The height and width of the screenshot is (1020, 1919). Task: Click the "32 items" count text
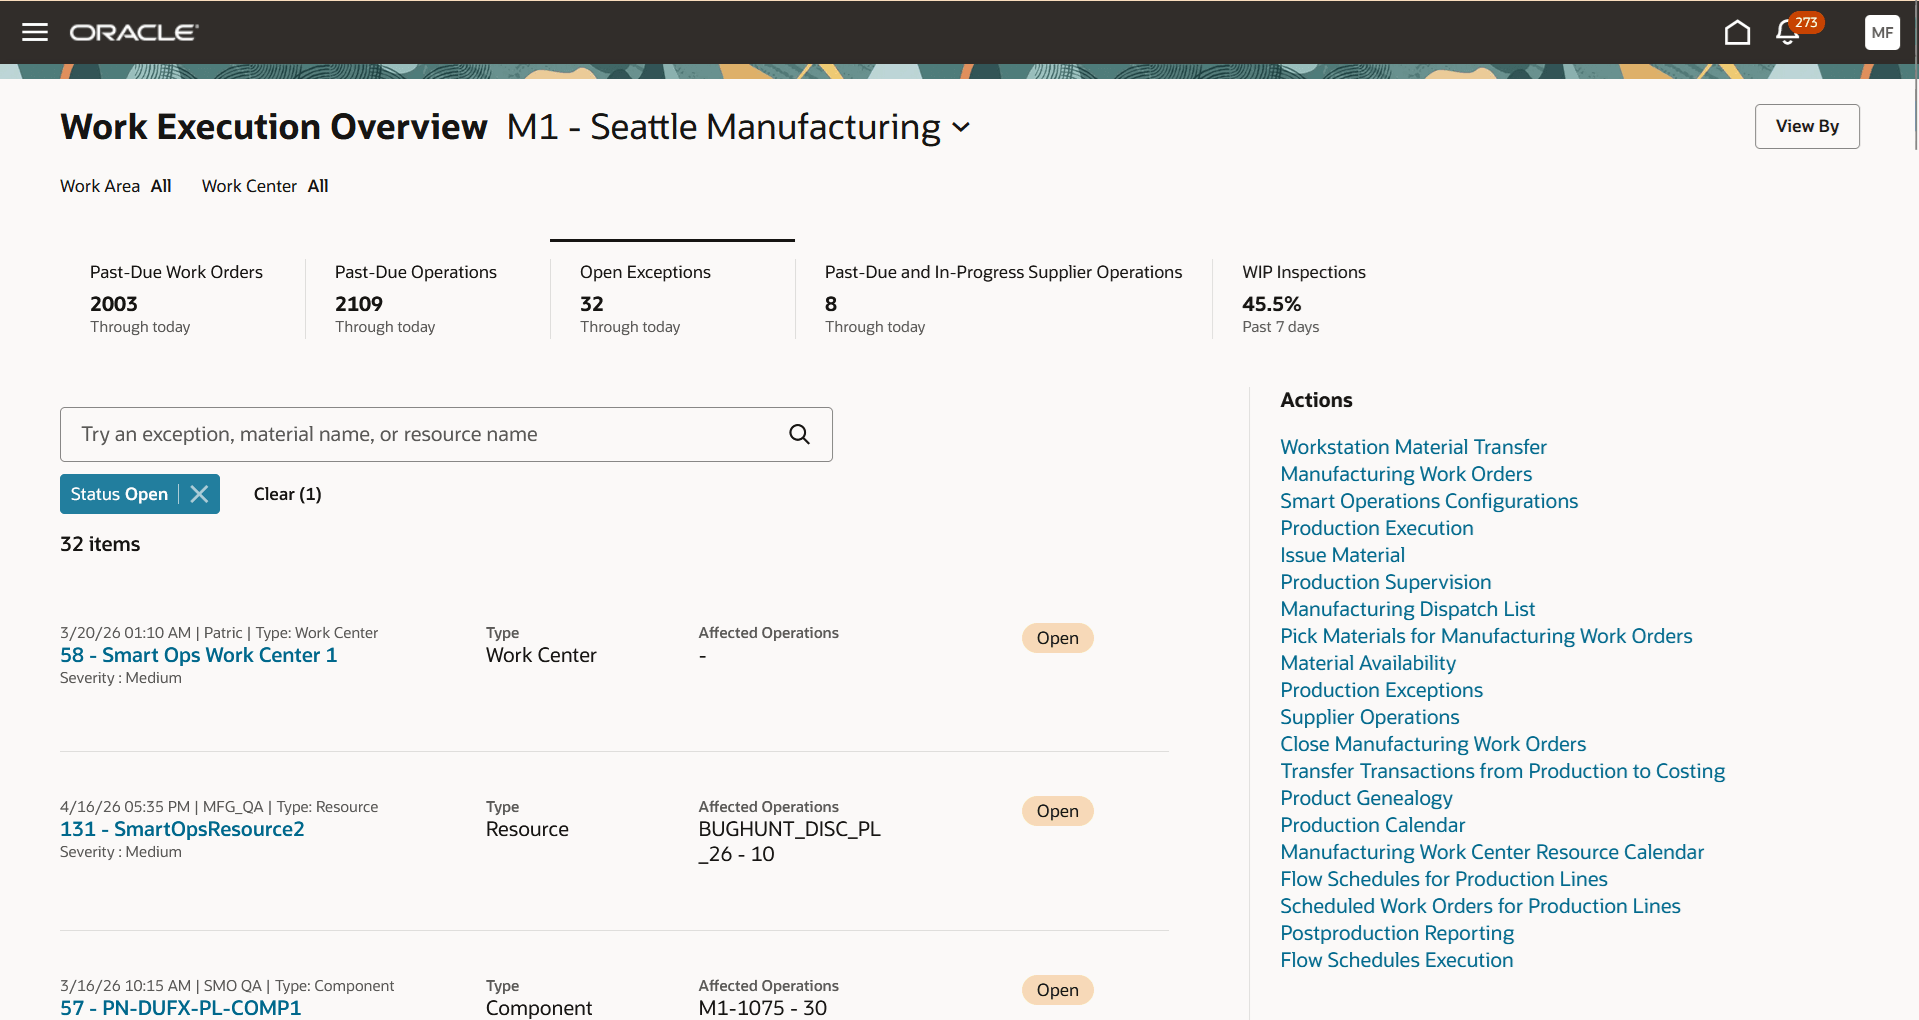point(100,544)
